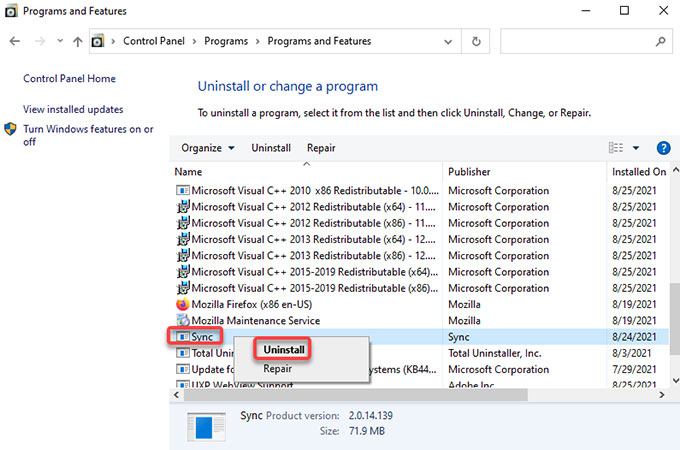Viewport: 680px width, 450px height.
Task: Select the Total Uninstaller program icon
Action: click(183, 353)
